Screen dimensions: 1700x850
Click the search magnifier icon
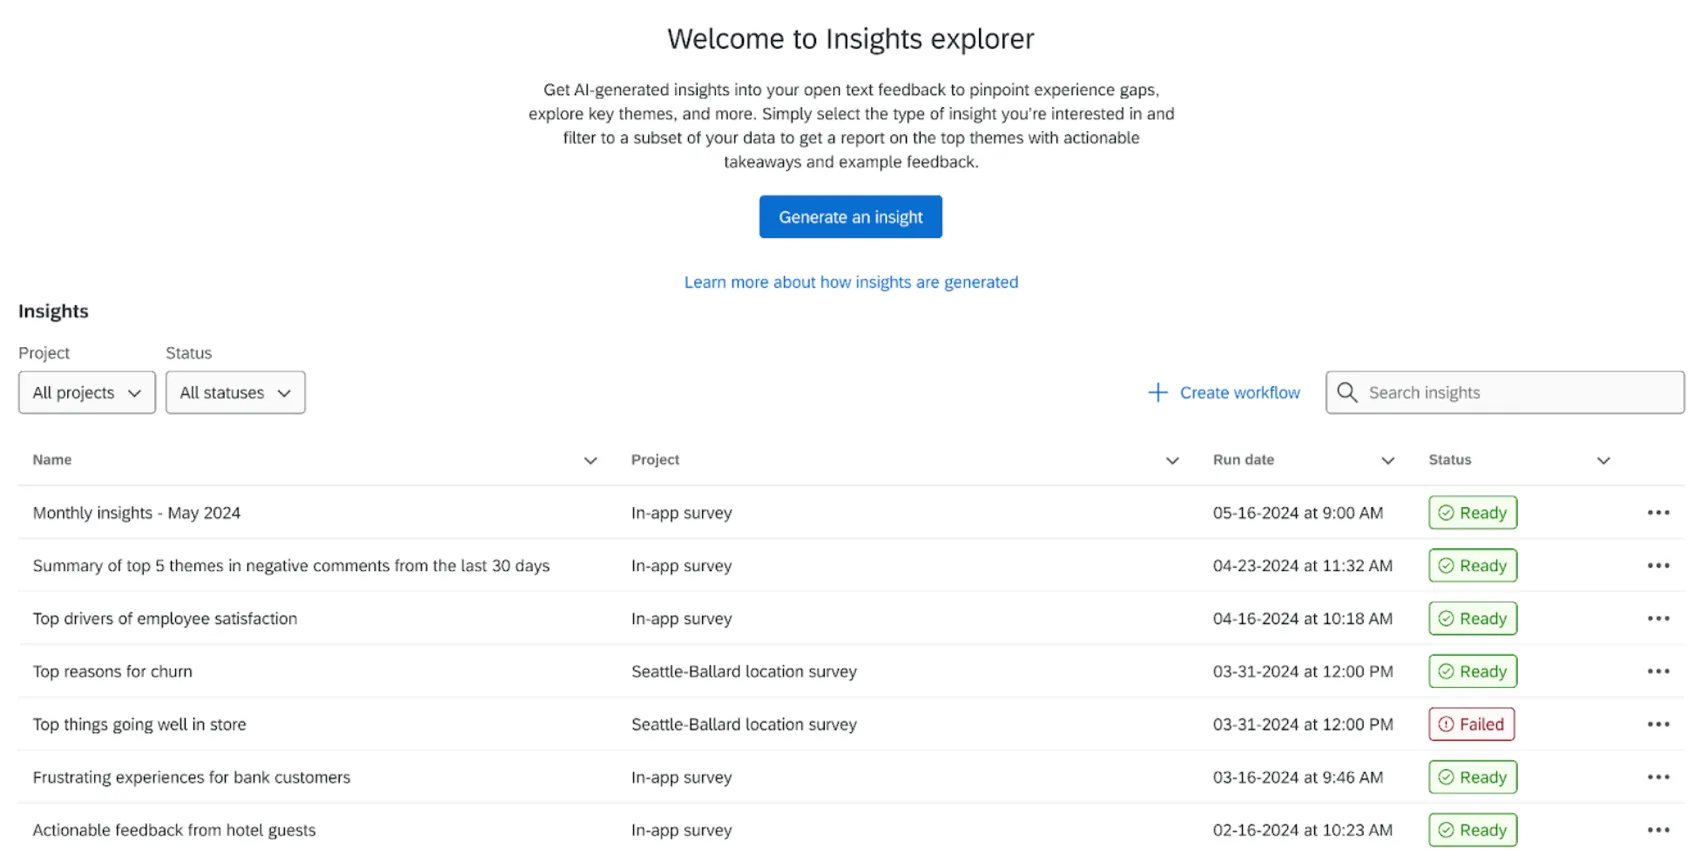1347,393
